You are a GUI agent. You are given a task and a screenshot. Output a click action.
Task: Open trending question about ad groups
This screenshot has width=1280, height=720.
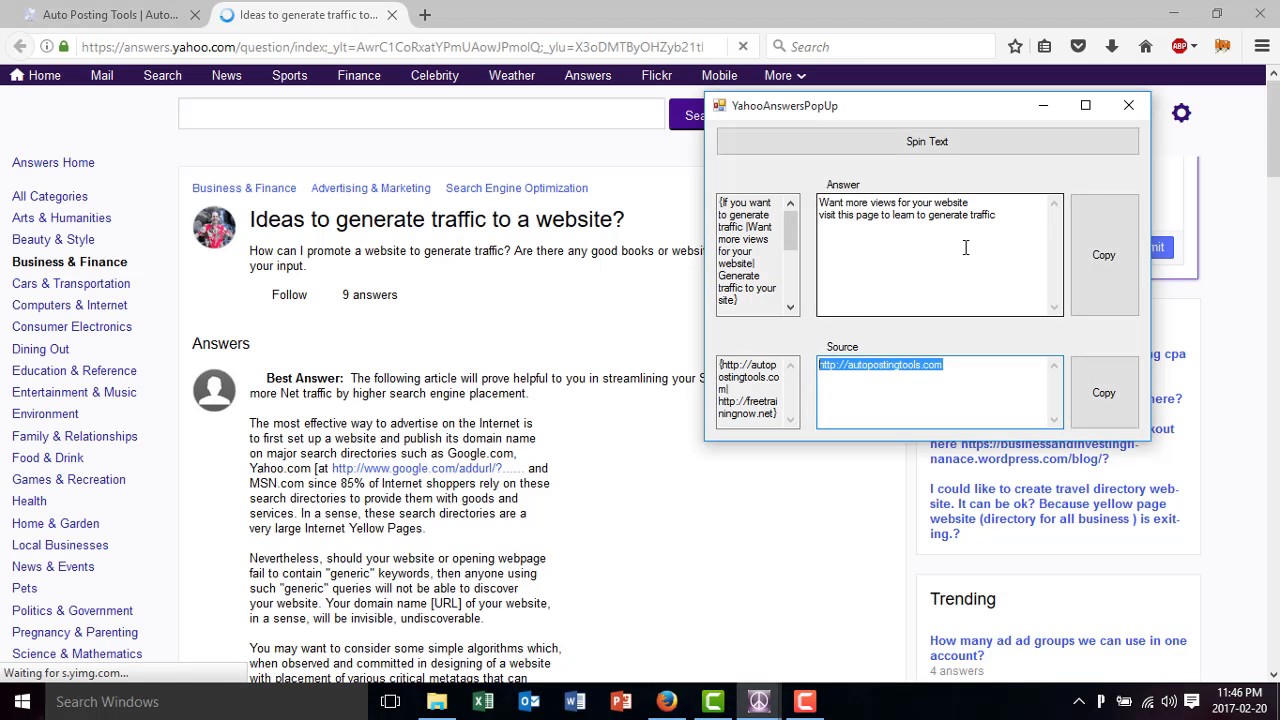pos(1058,648)
